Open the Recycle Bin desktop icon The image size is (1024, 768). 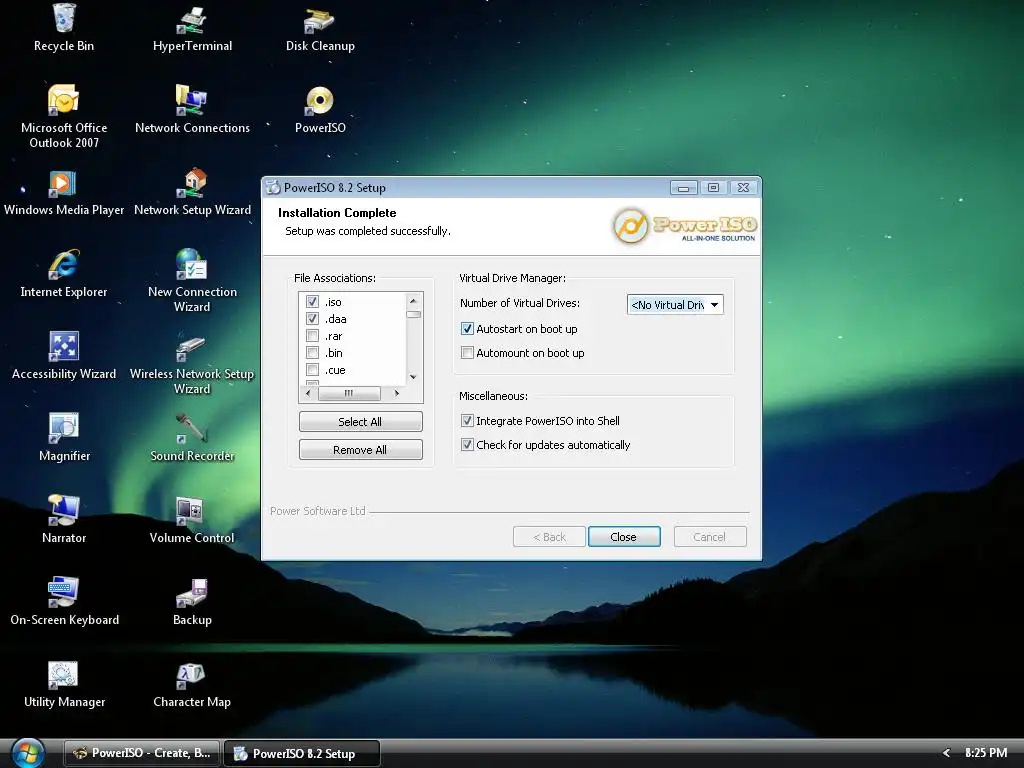pyautogui.click(x=64, y=27)
